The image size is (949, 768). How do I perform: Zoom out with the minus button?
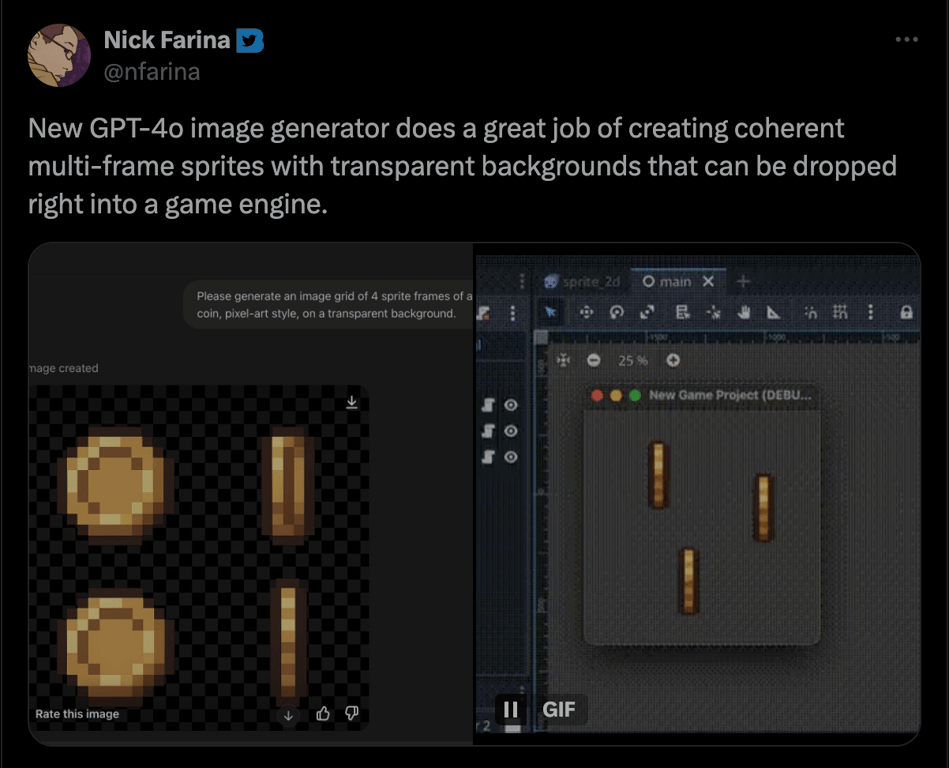(x=594, y=361)
